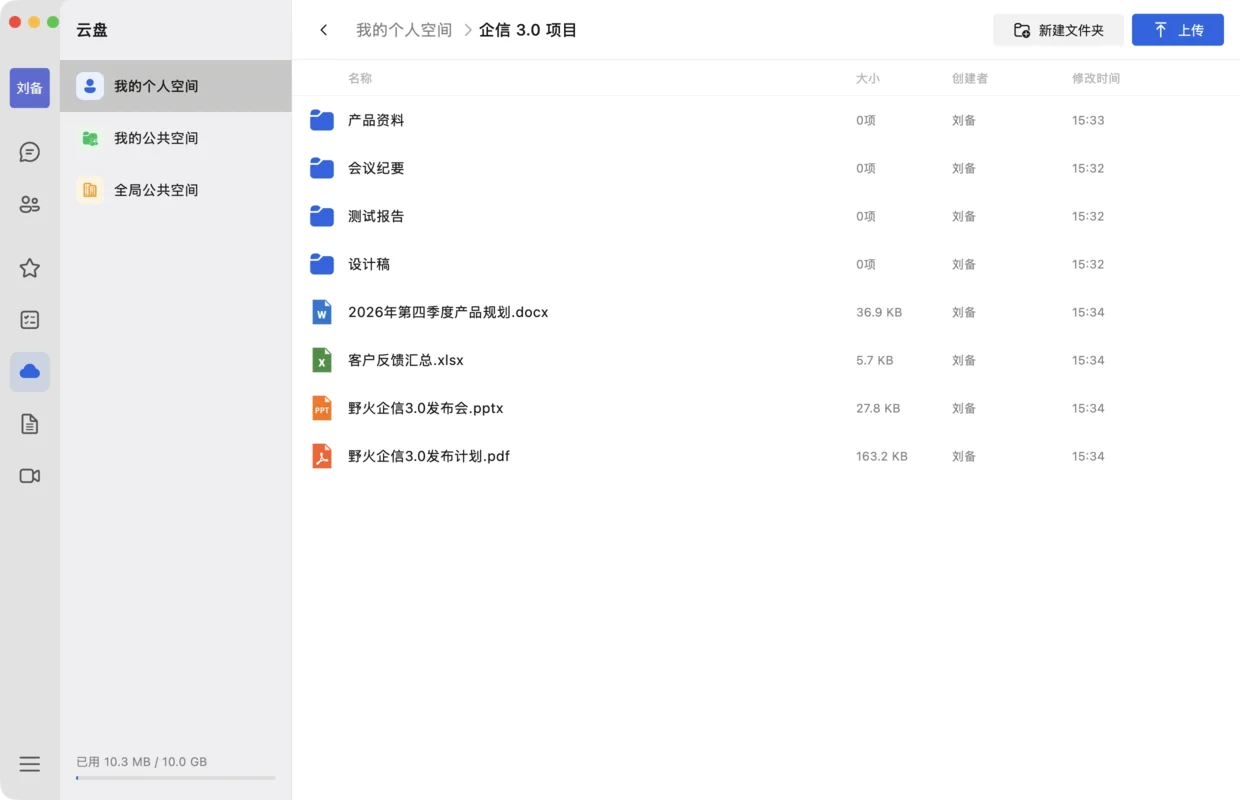The image size is (1240, 800).
Task: Click the 已用 10.3 MB / 10.0 GB text
Action: [142, 762]
